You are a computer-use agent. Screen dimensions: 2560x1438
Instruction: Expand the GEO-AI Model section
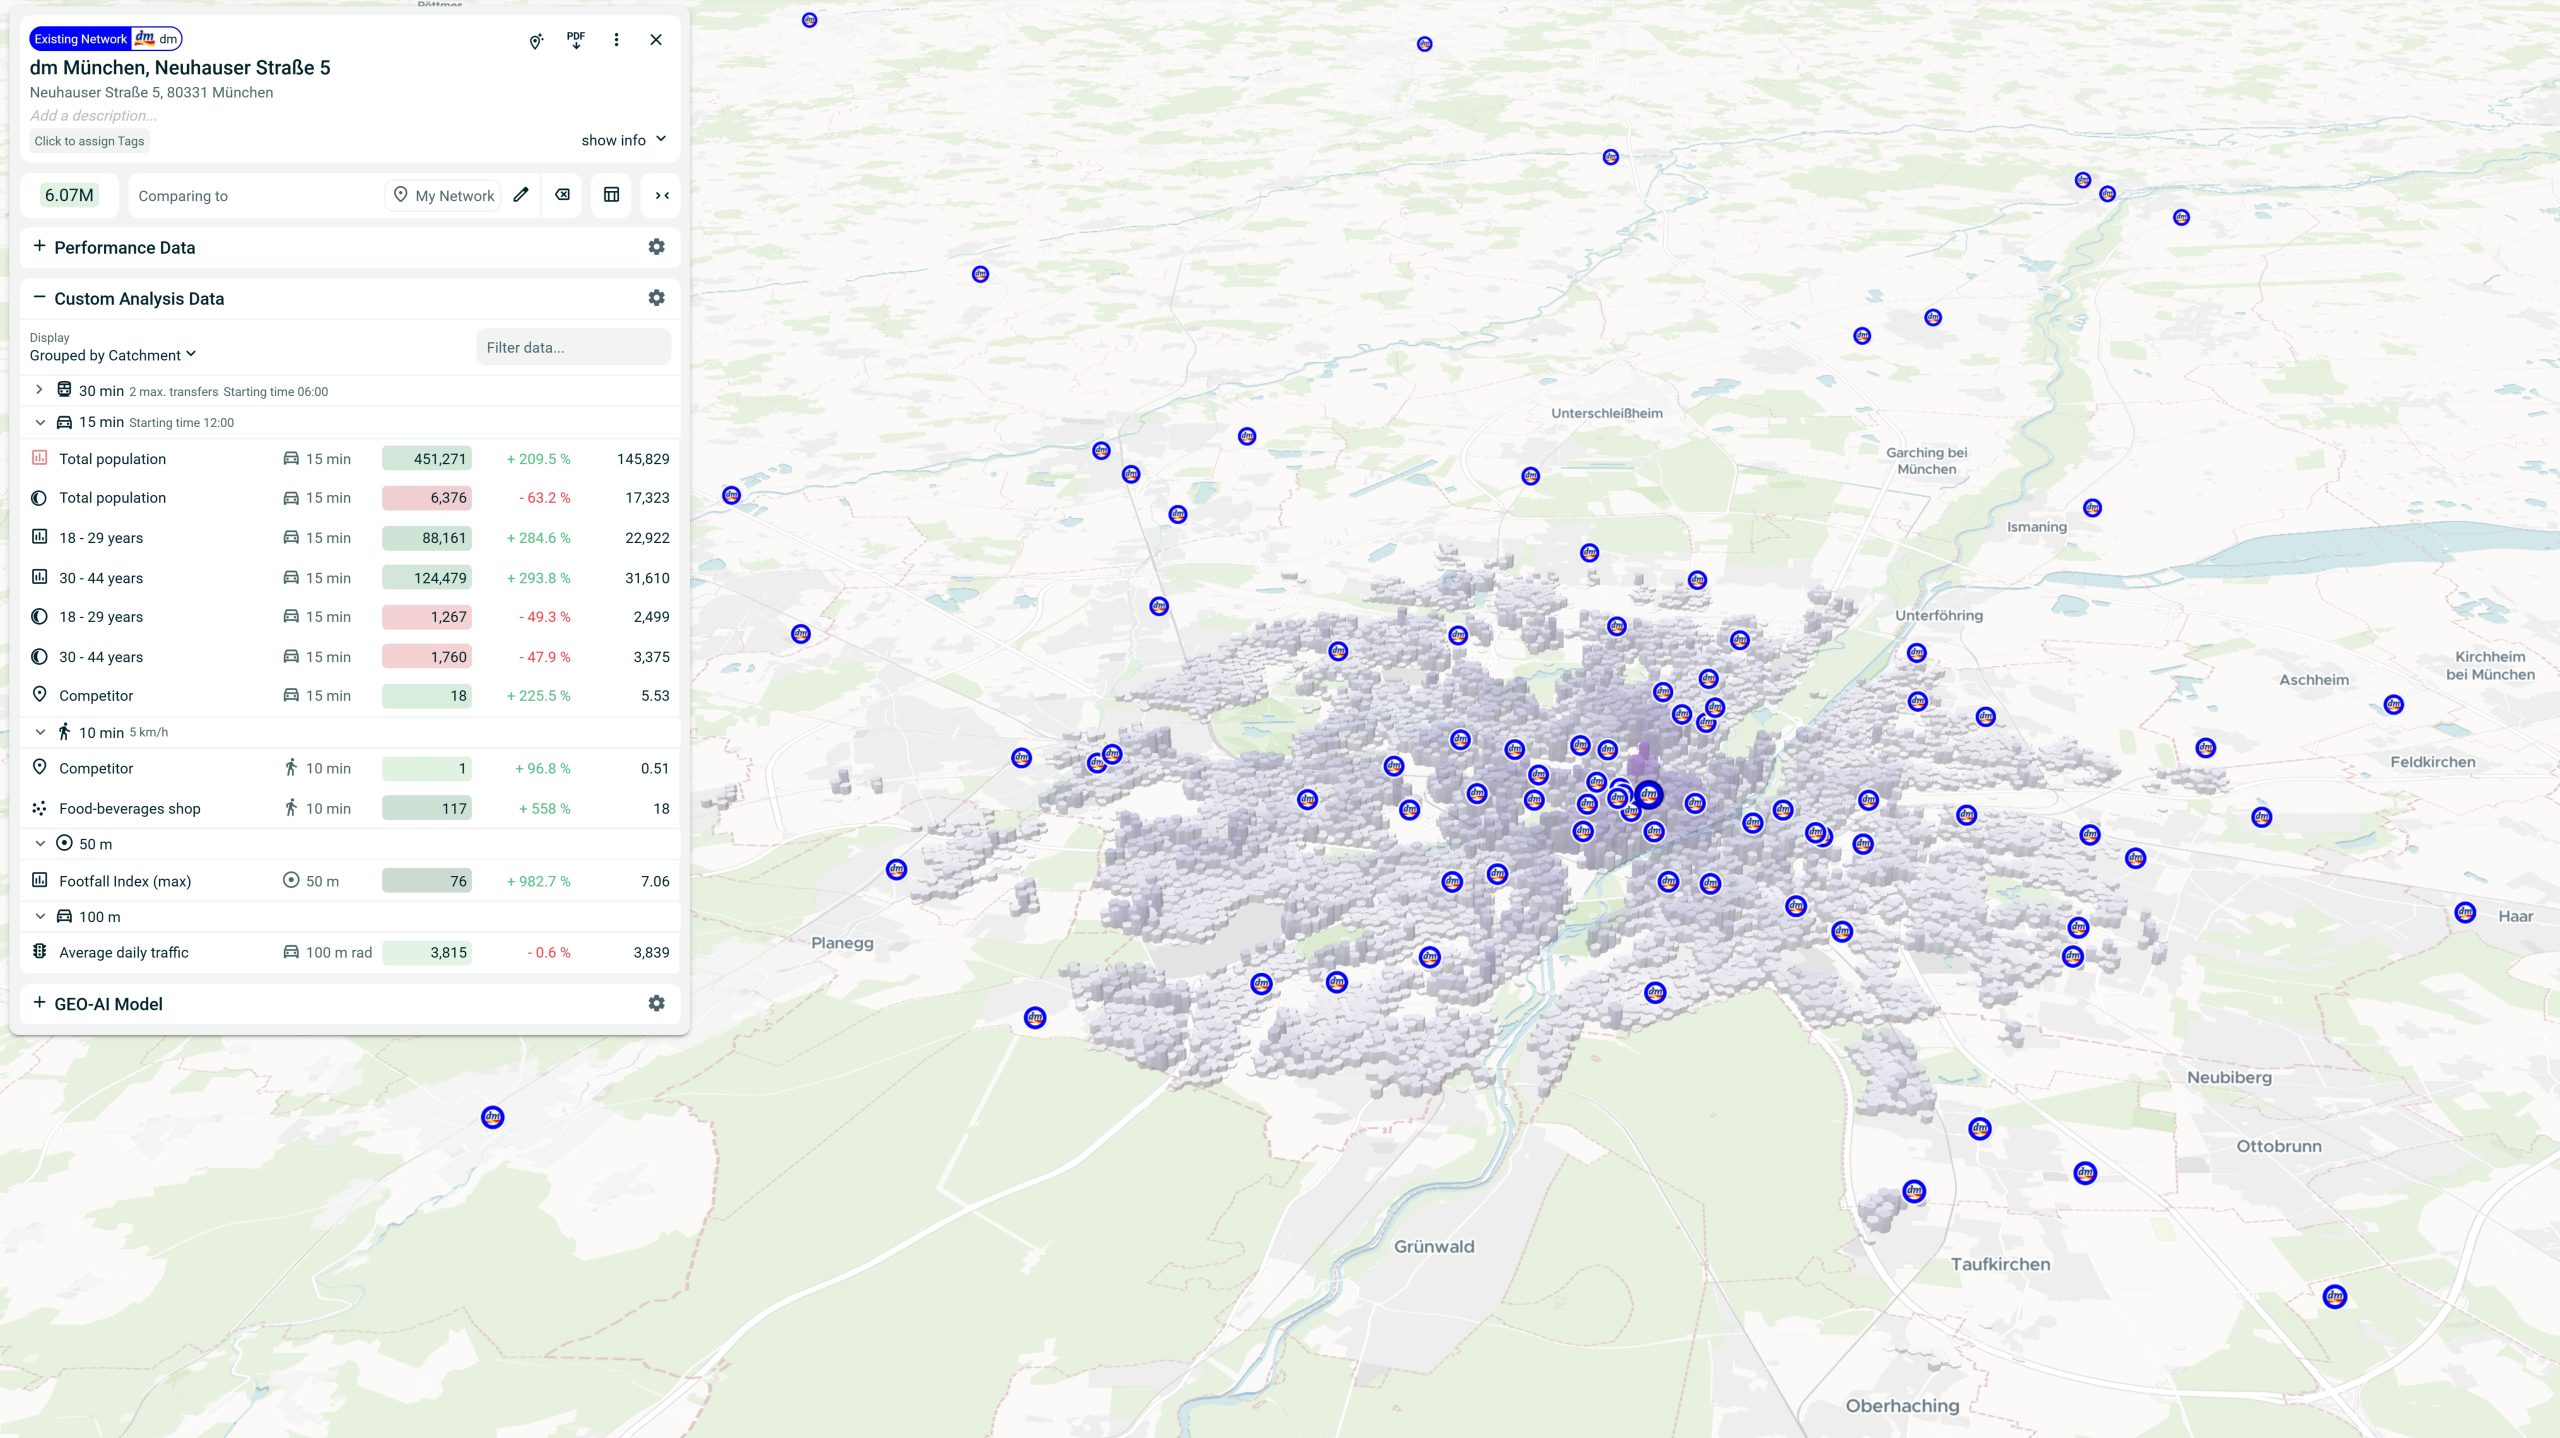click(39, 1002)
